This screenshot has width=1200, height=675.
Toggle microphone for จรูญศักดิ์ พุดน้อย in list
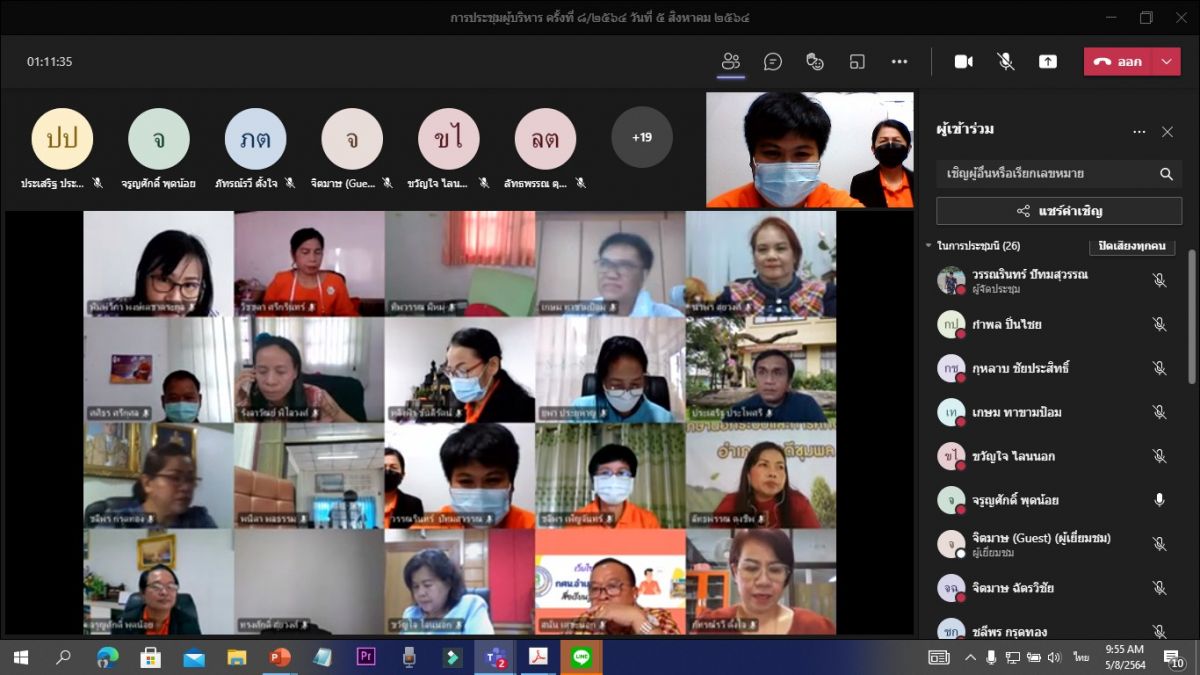pyautogui.click(x=1159, y=500)
